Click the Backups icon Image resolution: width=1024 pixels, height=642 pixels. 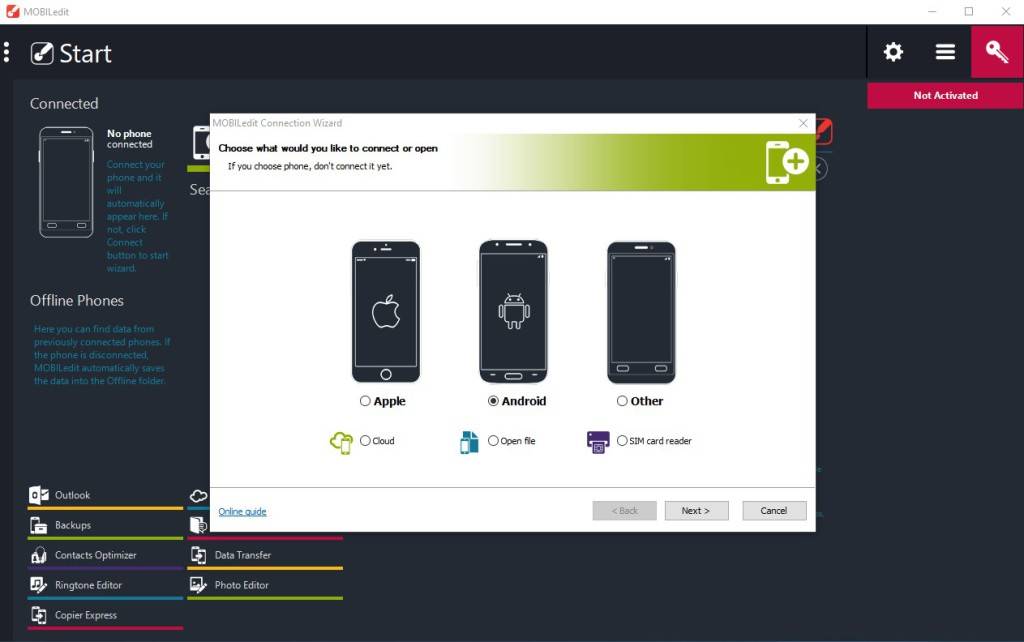click(39, 525)
